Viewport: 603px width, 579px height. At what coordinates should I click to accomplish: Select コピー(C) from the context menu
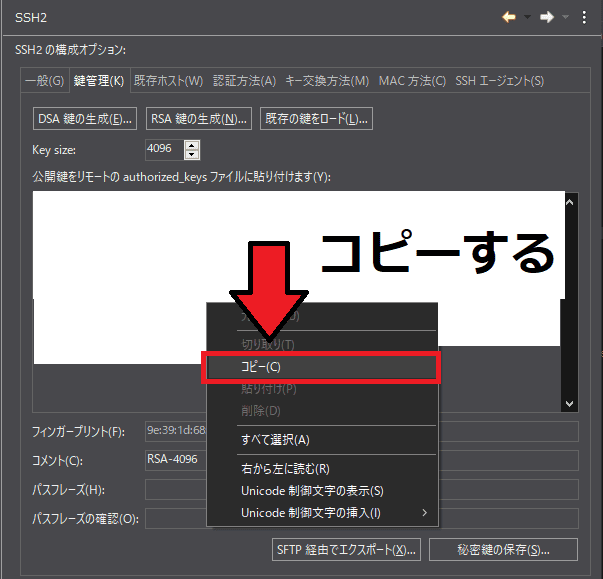(320, 367)
